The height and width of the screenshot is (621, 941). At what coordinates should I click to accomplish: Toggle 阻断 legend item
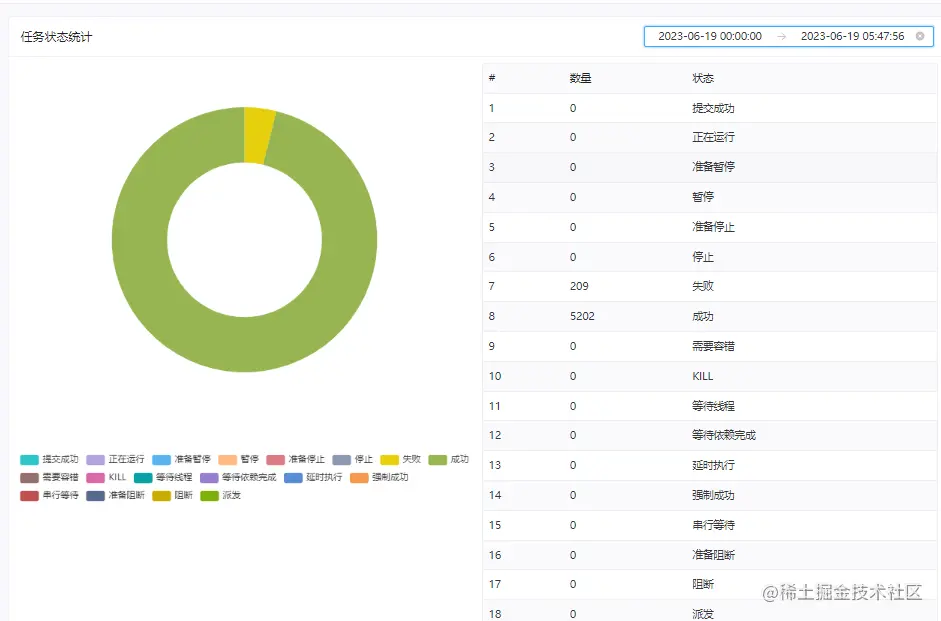tap(172, 496)
